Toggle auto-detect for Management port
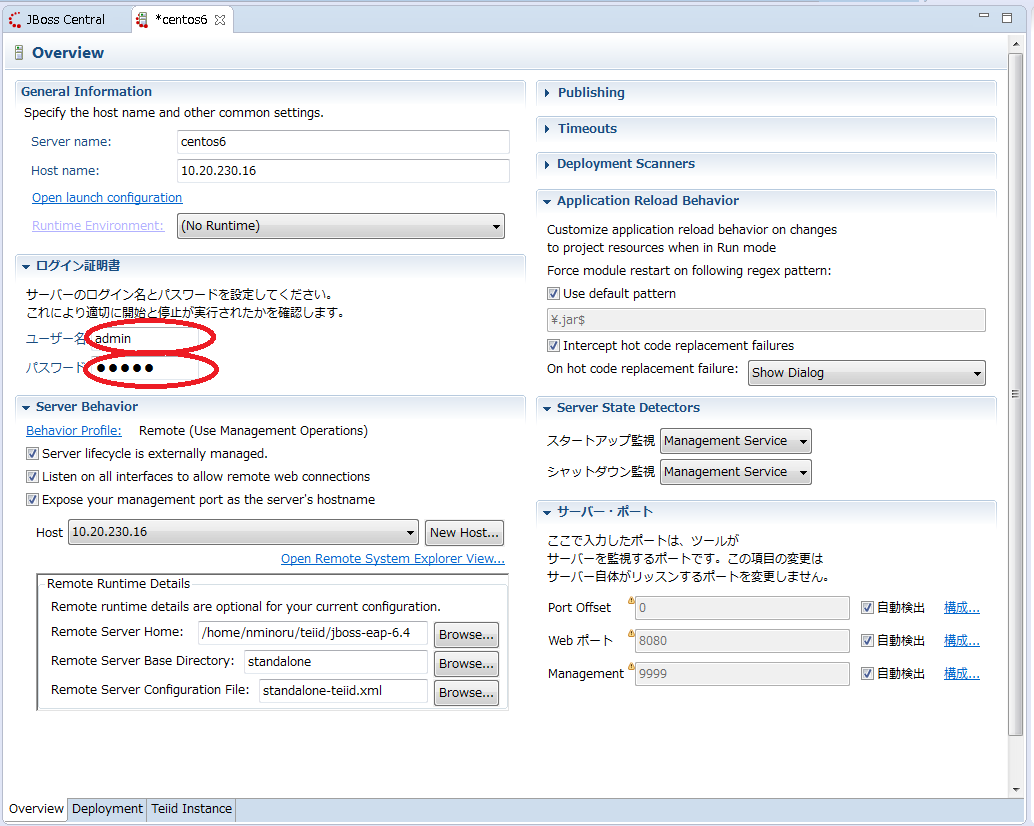Viewport: 1034px width, 826px height. coord(868,674)
